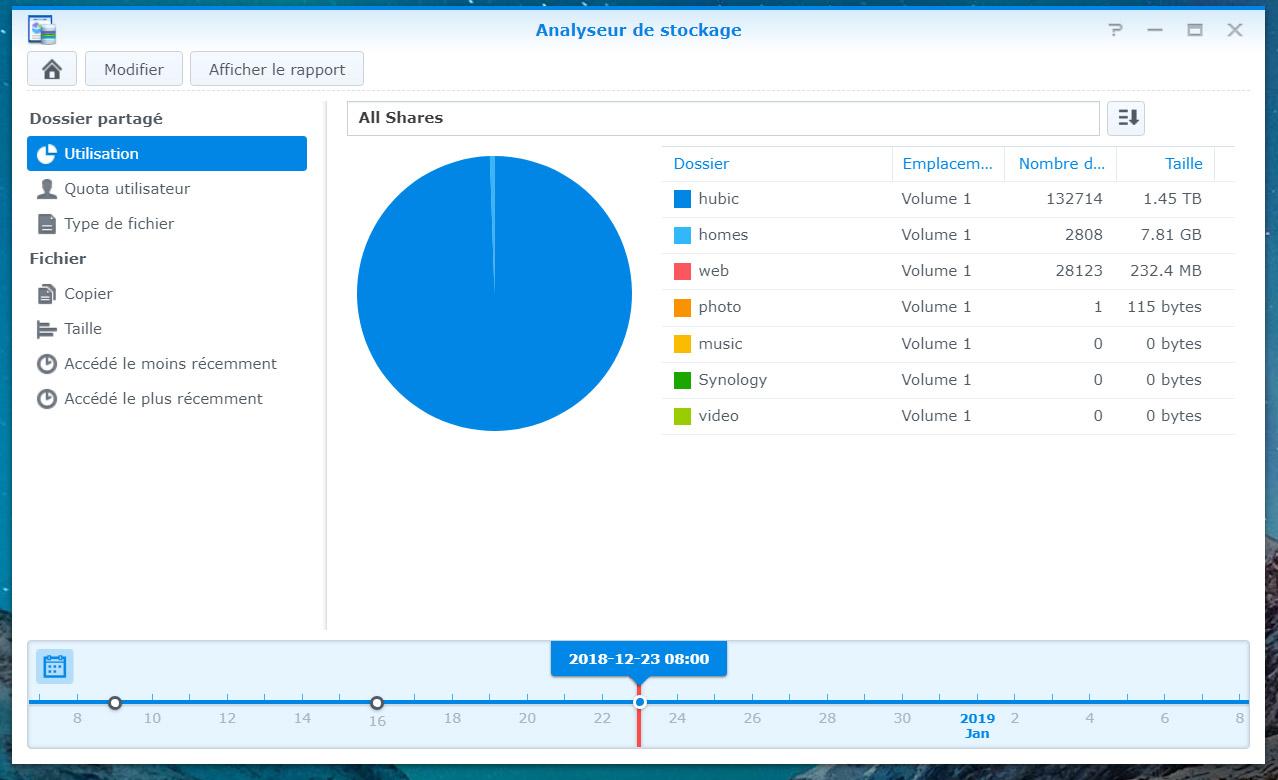Select the timeline marker near day 9

[x=115, y=703]
